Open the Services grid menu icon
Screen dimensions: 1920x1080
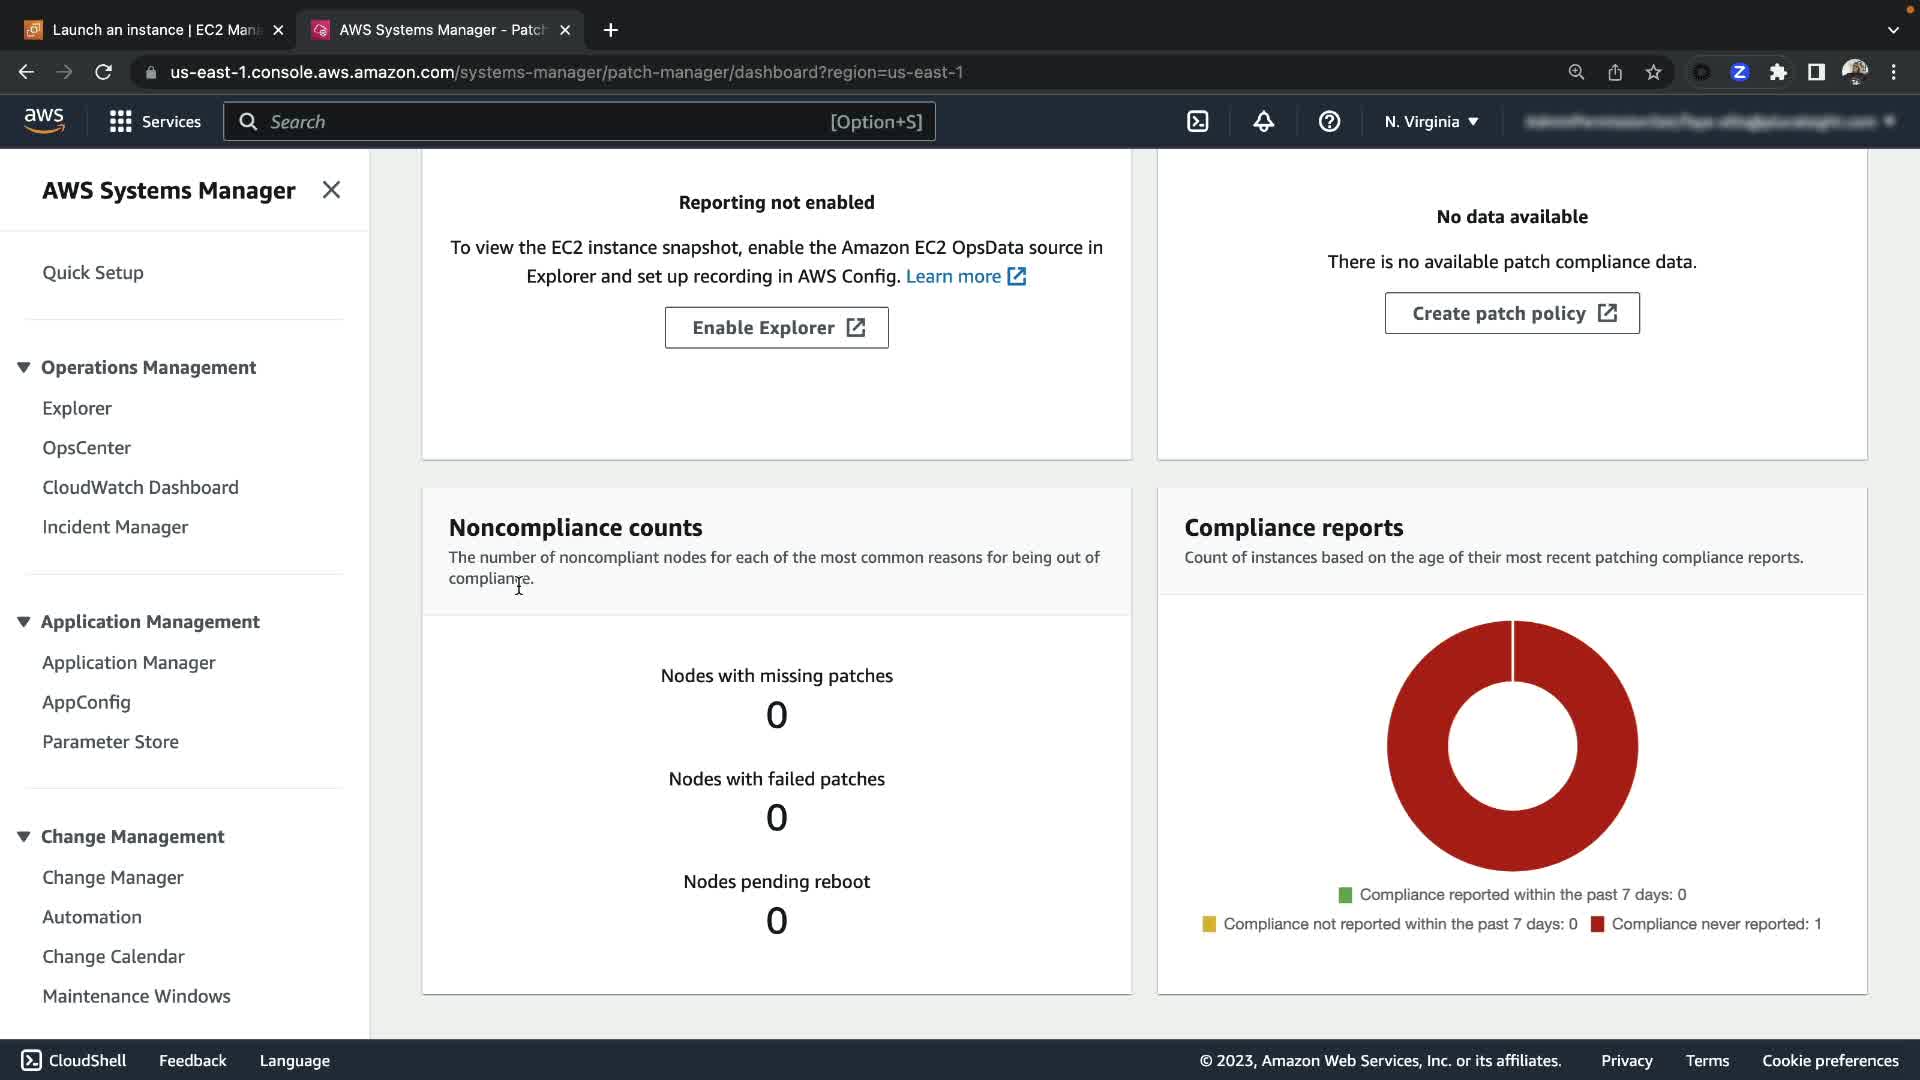click(x=120, y=122)
